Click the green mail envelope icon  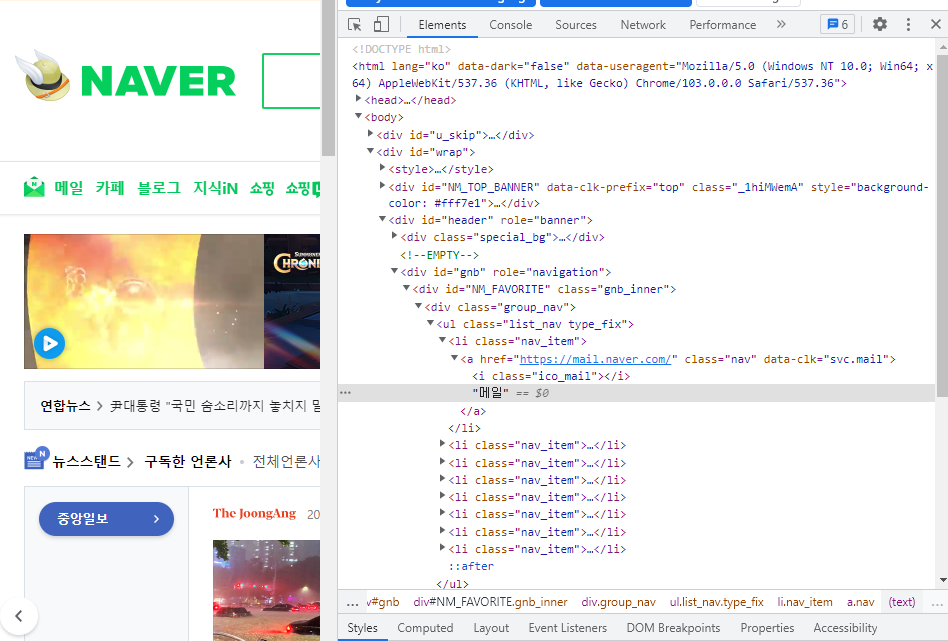[x=34, y=187]
